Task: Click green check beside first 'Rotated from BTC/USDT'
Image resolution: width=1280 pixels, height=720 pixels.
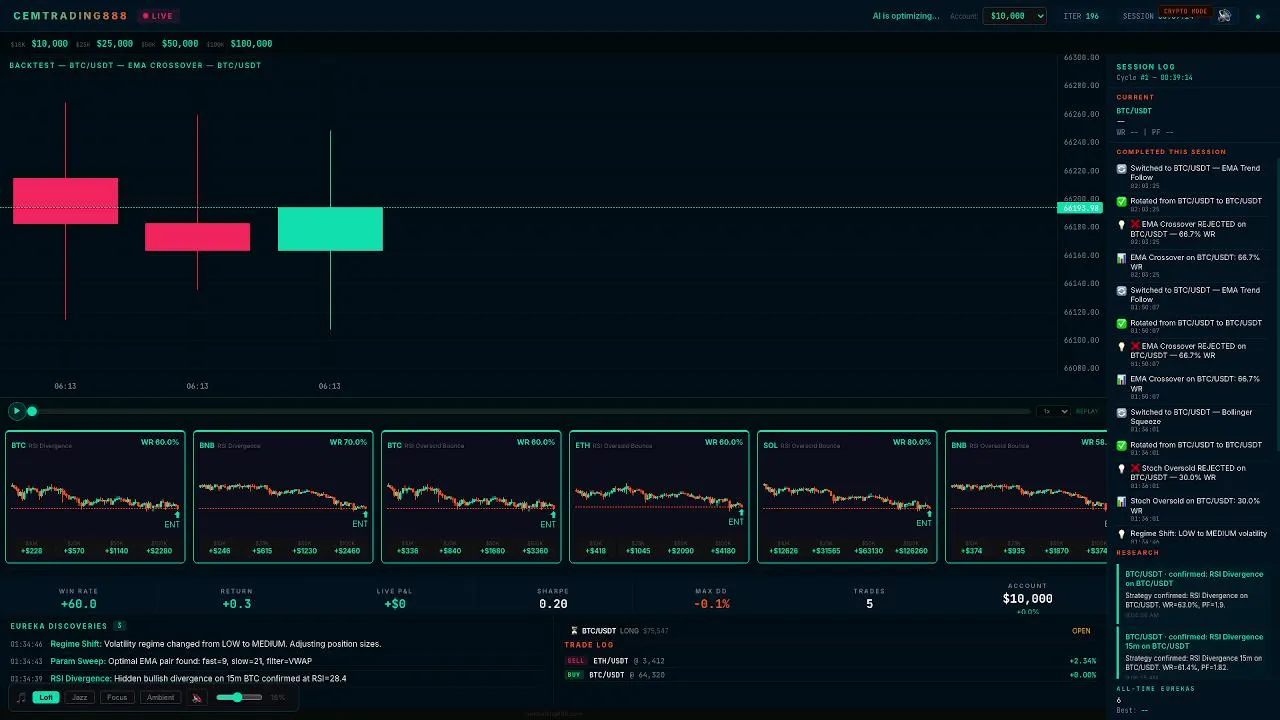Action: (1122, 201)
